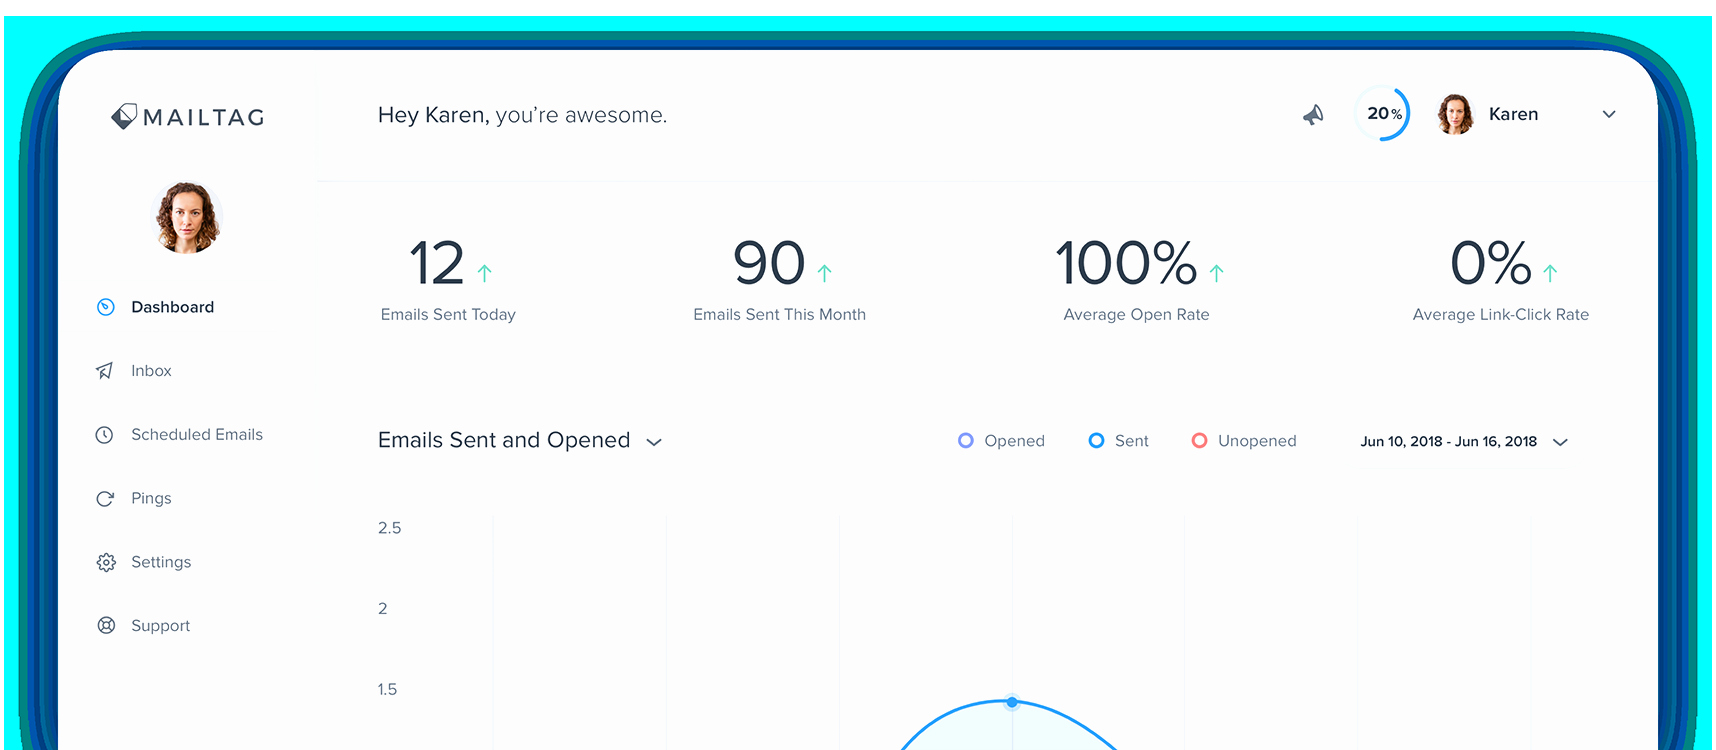Expand the Karen account menu chevron

1609,114
